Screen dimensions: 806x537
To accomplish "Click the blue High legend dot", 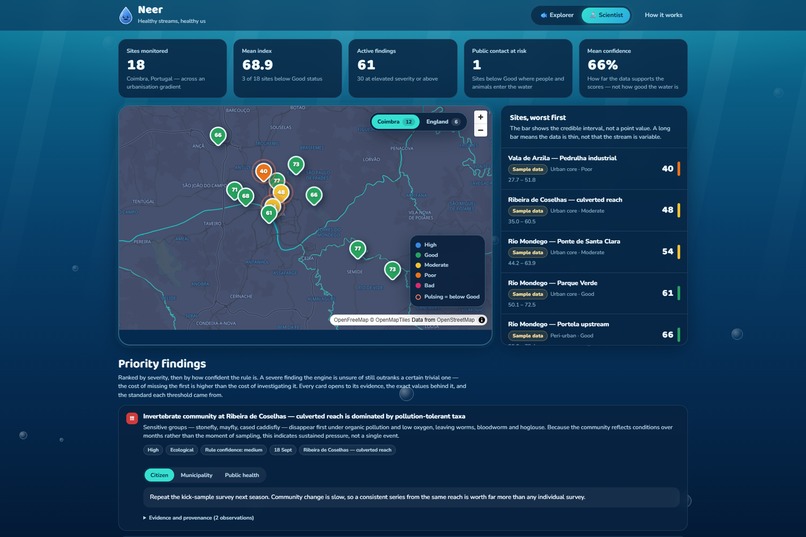I will point(418,245).
